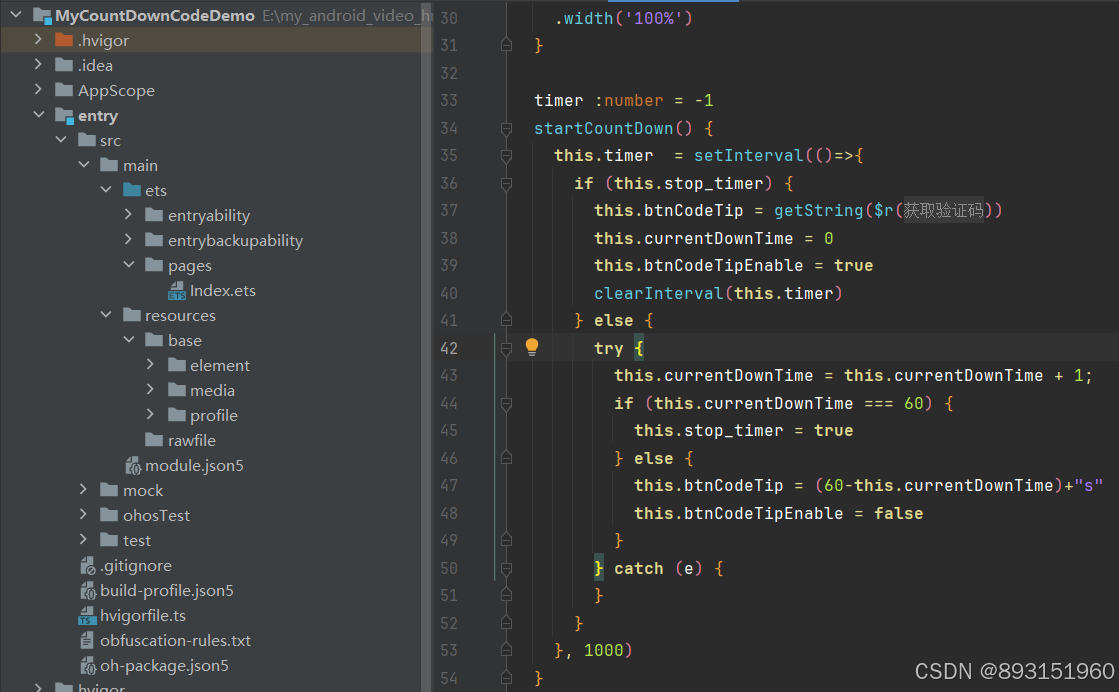The image size is (1119, 692).
Task: Select the ets source folder icon
Action: (132, 190)
